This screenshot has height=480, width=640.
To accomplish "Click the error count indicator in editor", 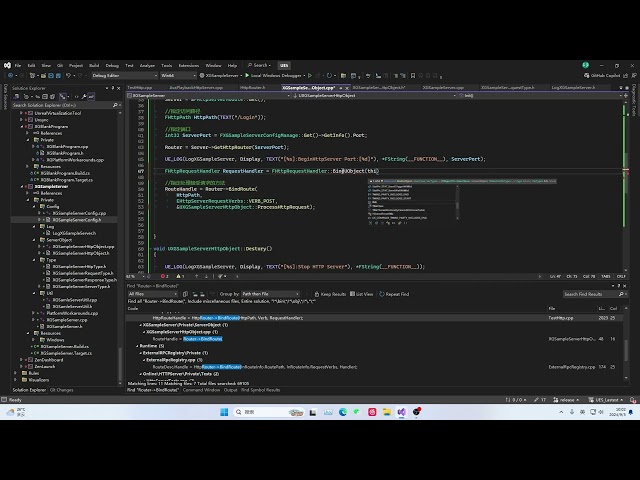I will [164, 276].
